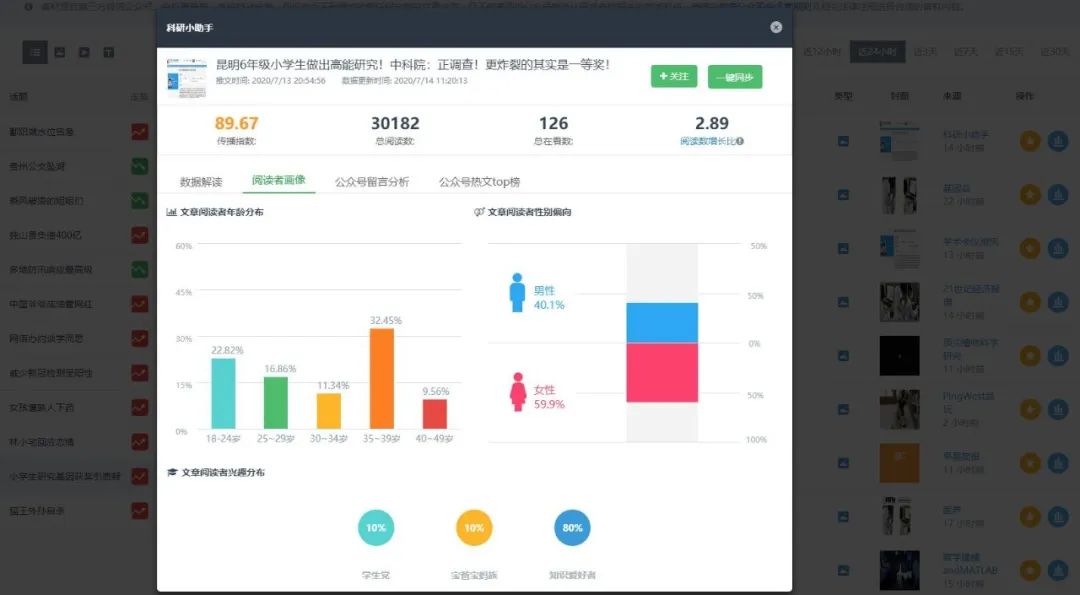Viewport: 1080px width, 595px height.
Task: Open the 小学生研究基因获奖引质疑 topic
Action: tap(65, 476)
